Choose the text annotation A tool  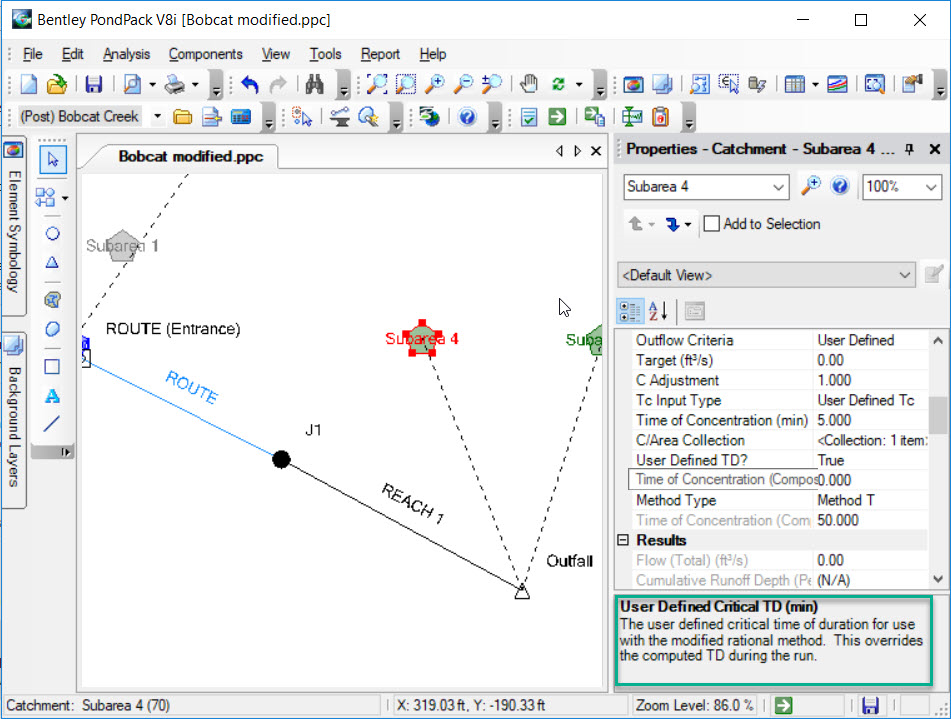tap(53, 396)
